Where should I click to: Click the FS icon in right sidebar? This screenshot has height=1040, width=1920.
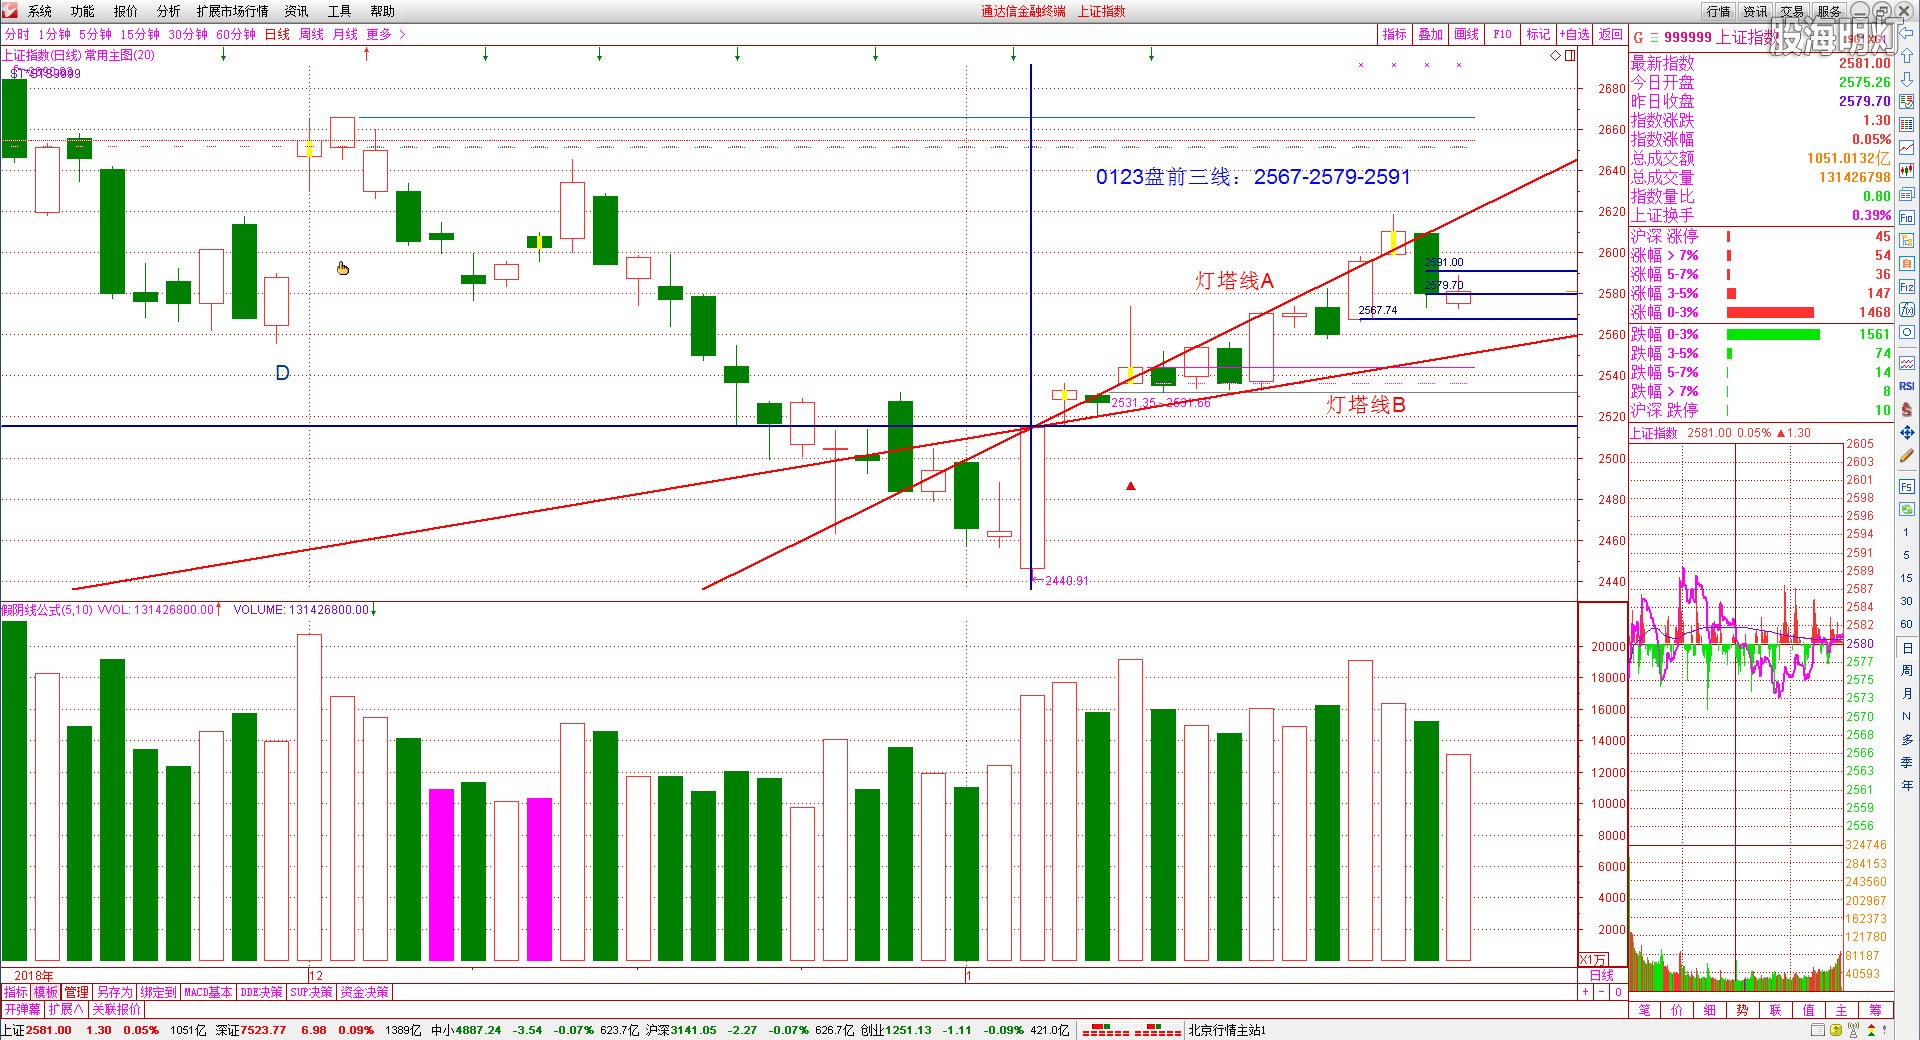pos(1907,486)
